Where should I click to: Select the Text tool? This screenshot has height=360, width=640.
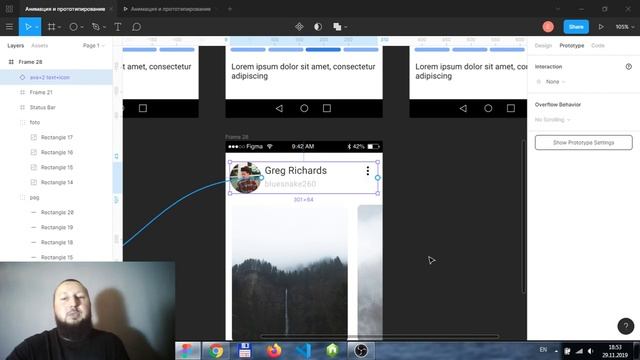pos(118,27)
